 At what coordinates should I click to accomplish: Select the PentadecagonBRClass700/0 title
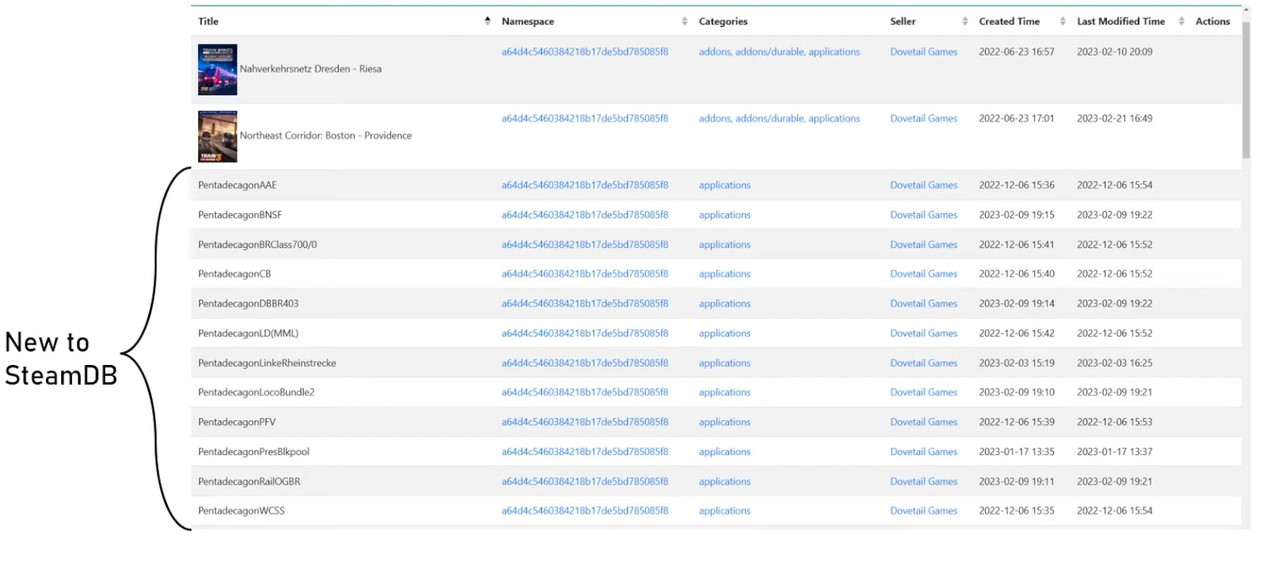pos(258,245)
